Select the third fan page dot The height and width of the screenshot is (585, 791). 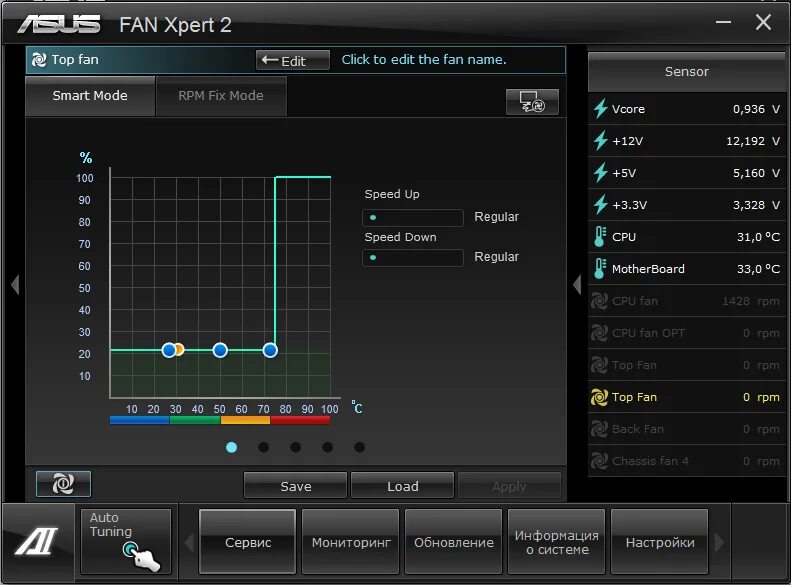(x=296, y=447)
